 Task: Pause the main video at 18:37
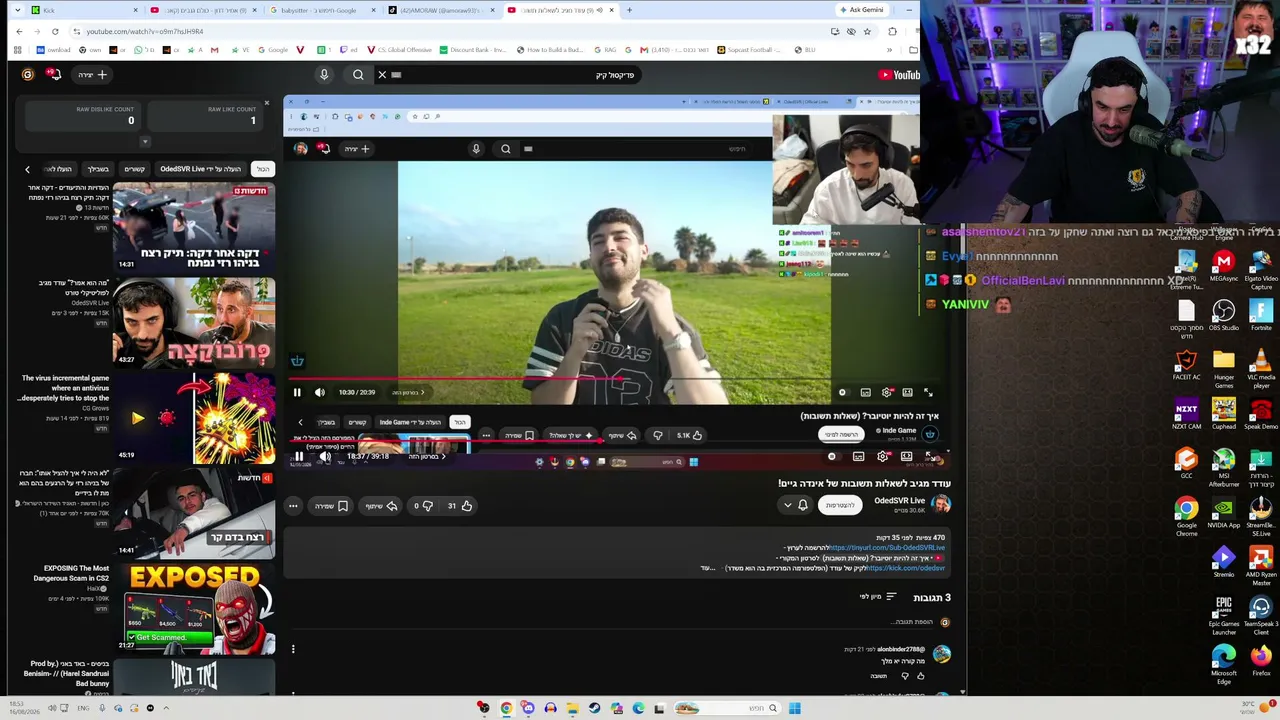(x=298, y=457)
